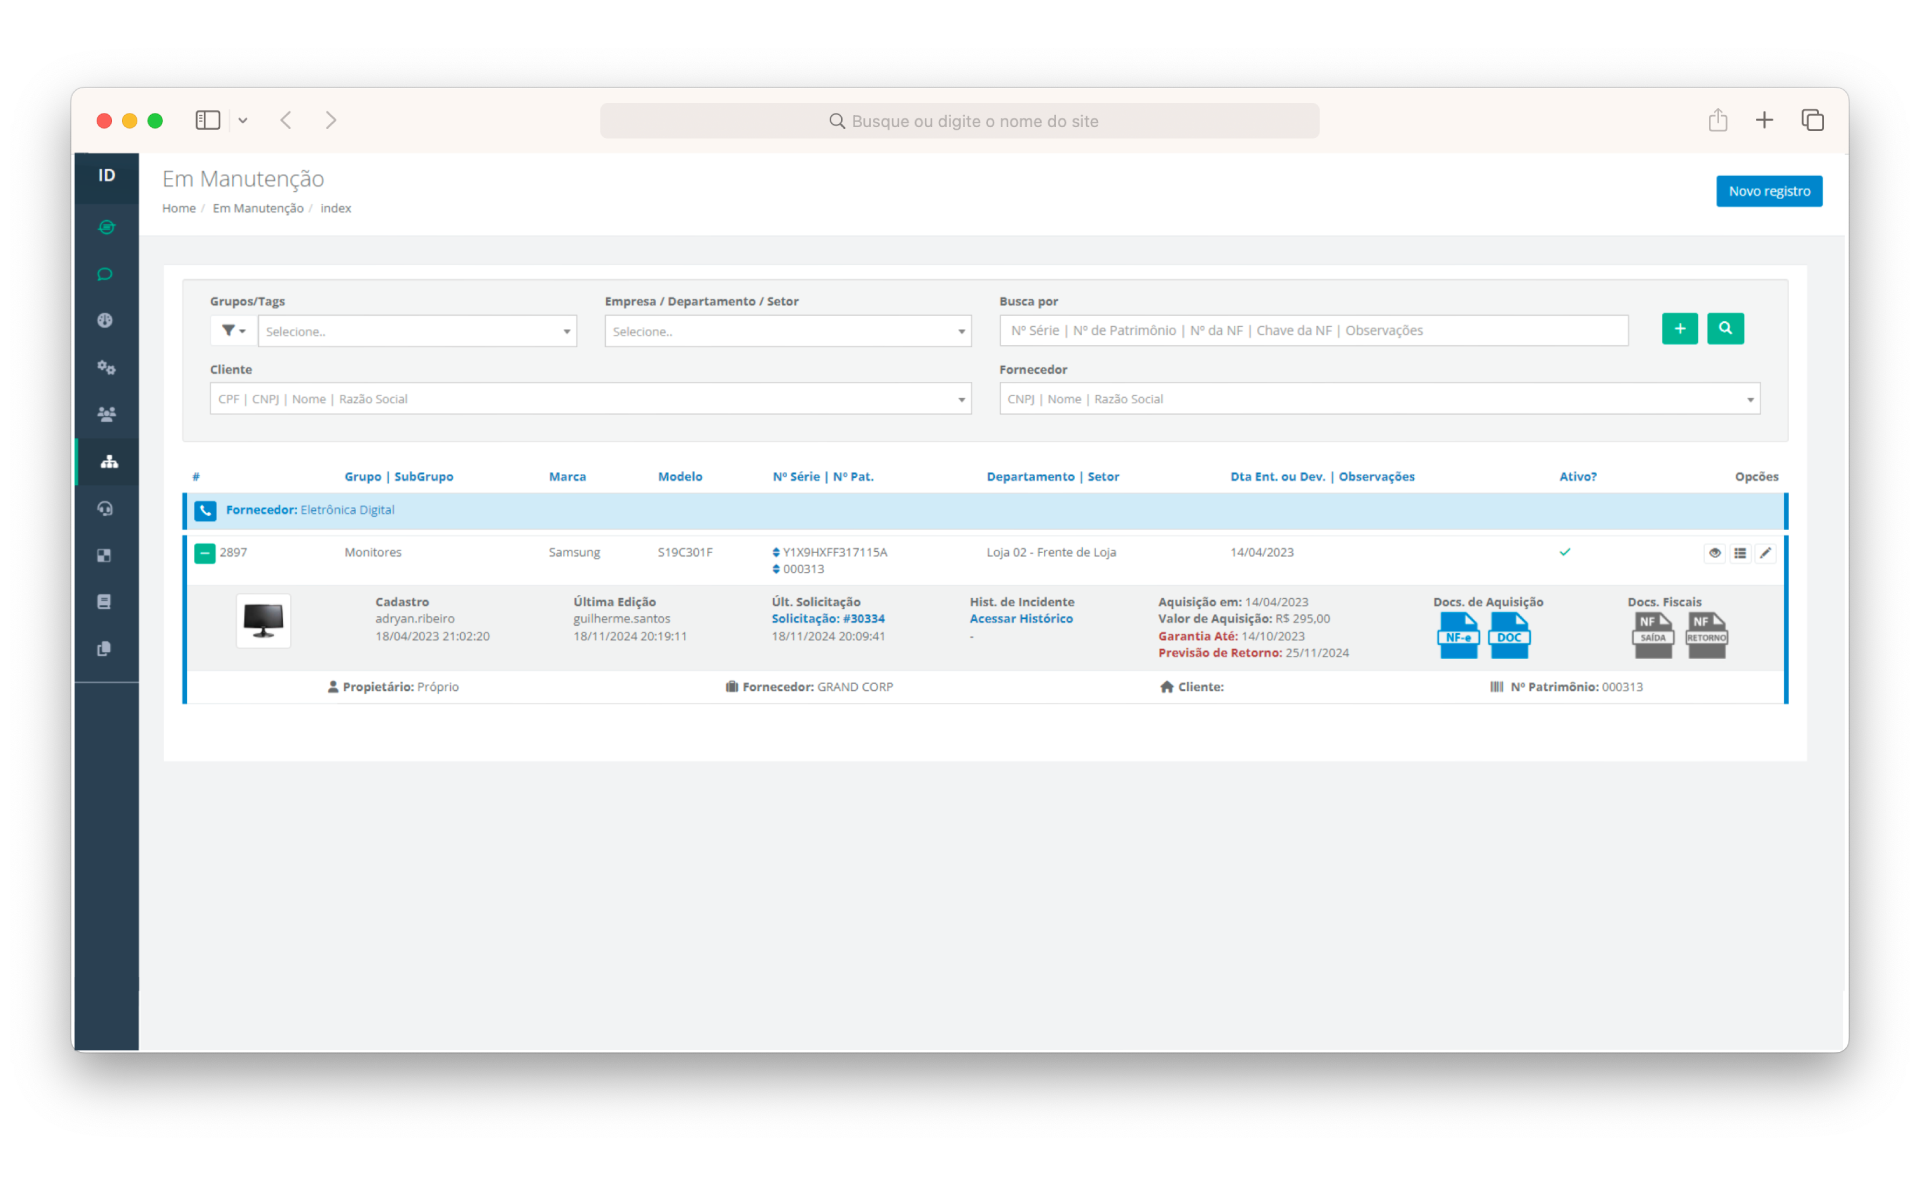Click the Novo registro button
1920x1186 pixels.
coord(1769,191)
